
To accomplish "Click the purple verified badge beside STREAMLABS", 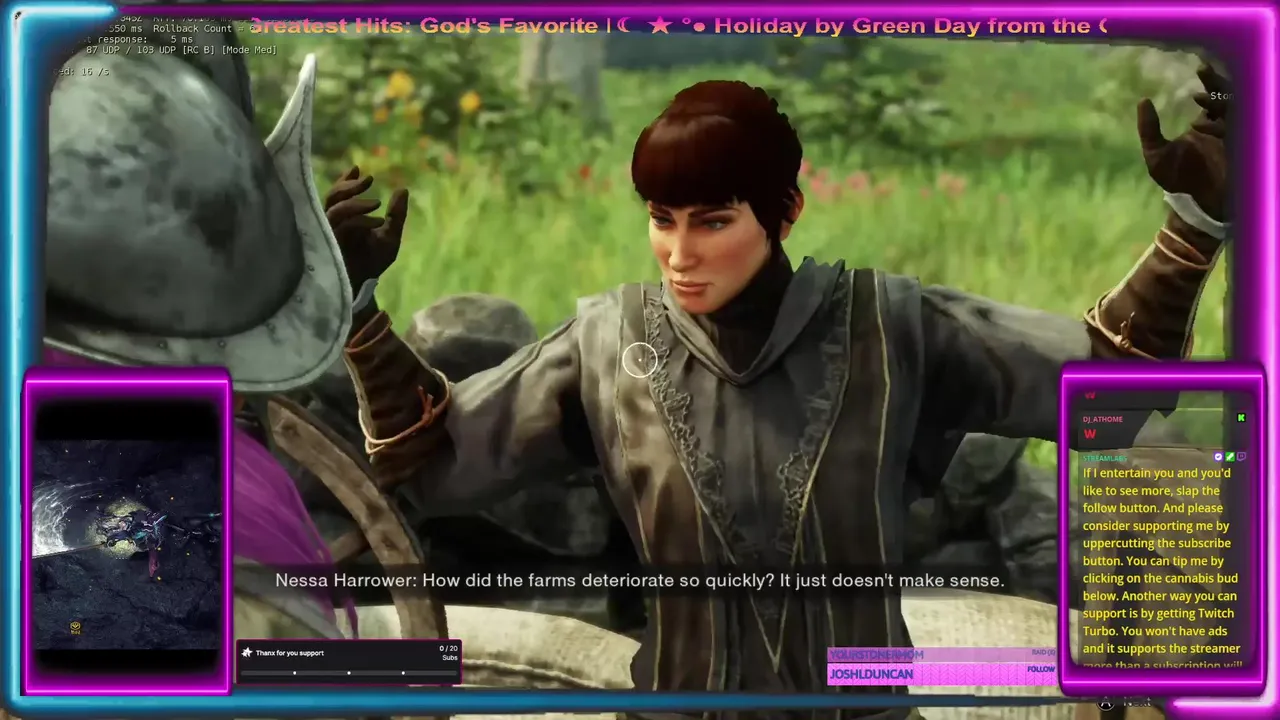I will tap(1218, 457).
